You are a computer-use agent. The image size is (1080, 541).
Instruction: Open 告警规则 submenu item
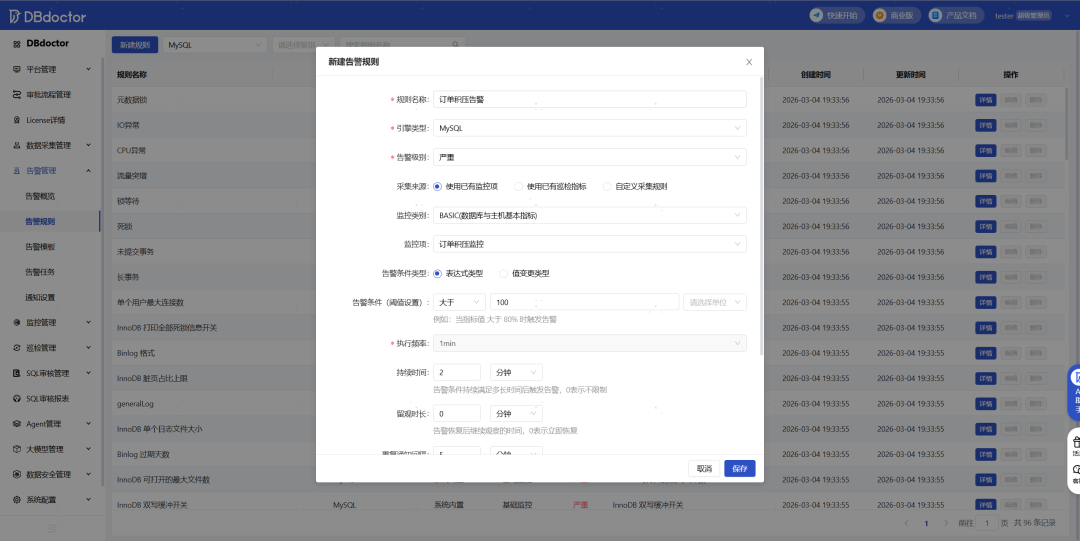pyautogui.click(x=40, y=221)
